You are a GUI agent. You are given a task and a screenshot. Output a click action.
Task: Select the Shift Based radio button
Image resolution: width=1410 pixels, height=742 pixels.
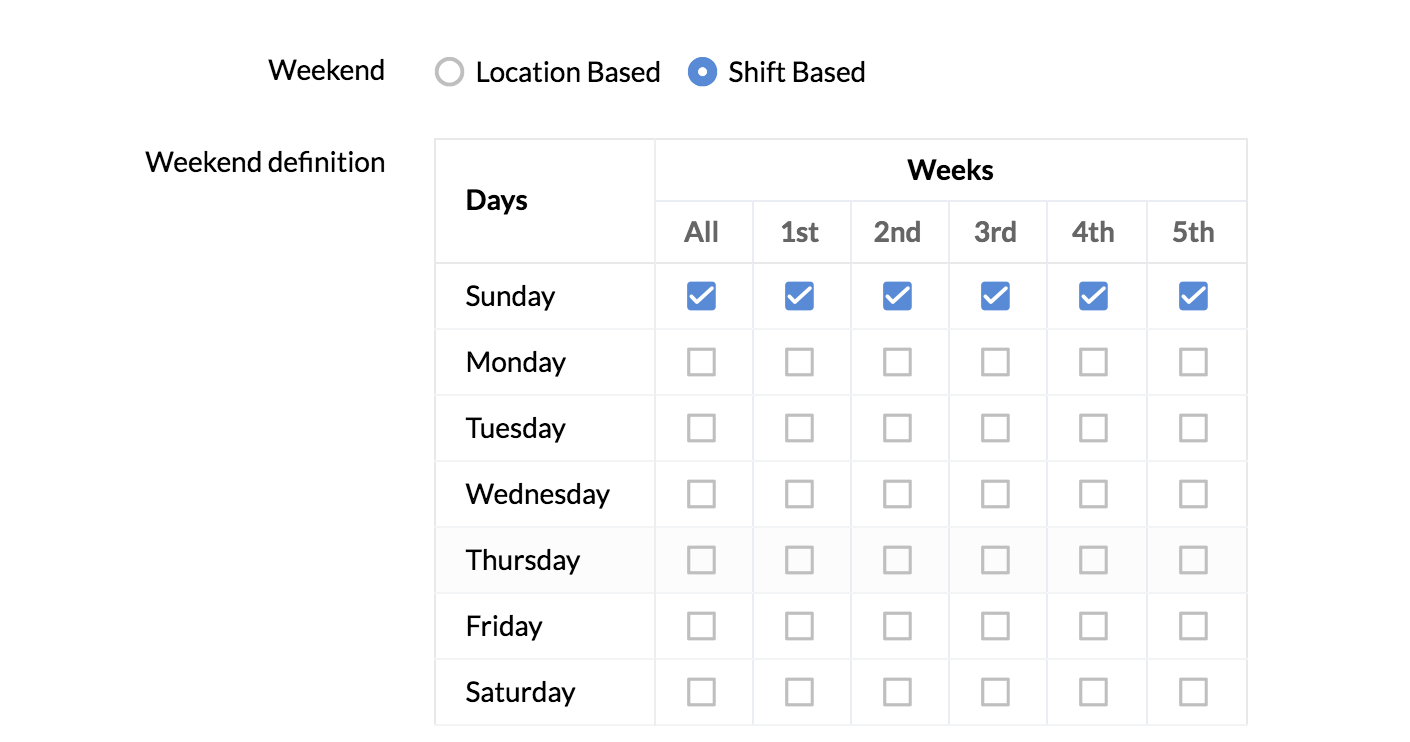pos(703,72)
